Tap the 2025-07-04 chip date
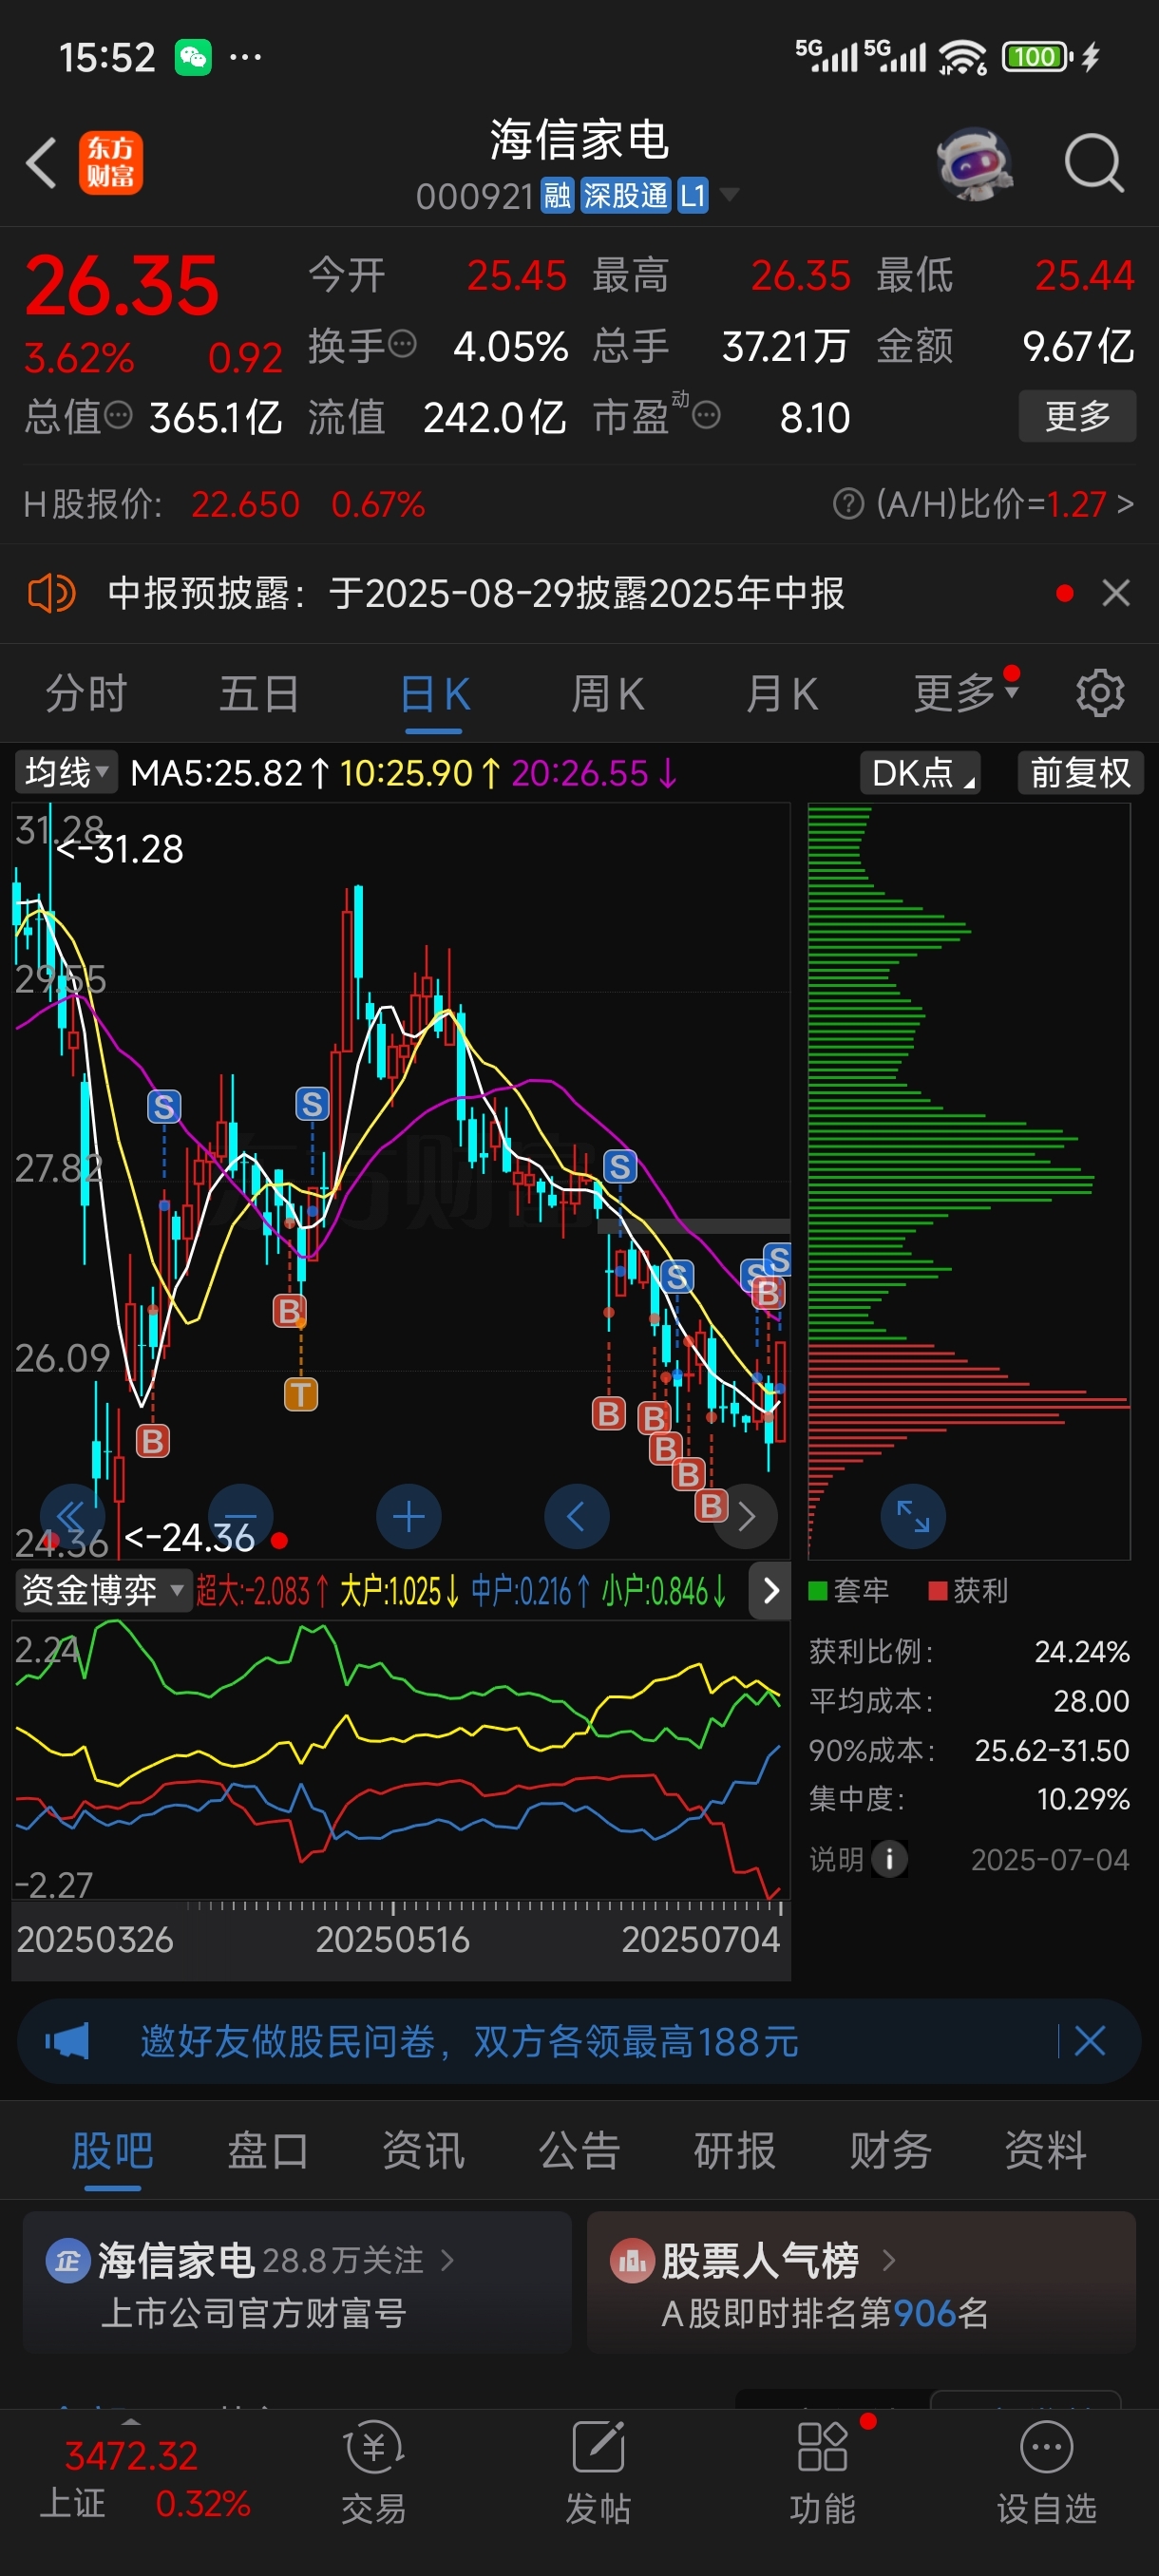The image size is (1159, 2576). coord(1049,1859)
